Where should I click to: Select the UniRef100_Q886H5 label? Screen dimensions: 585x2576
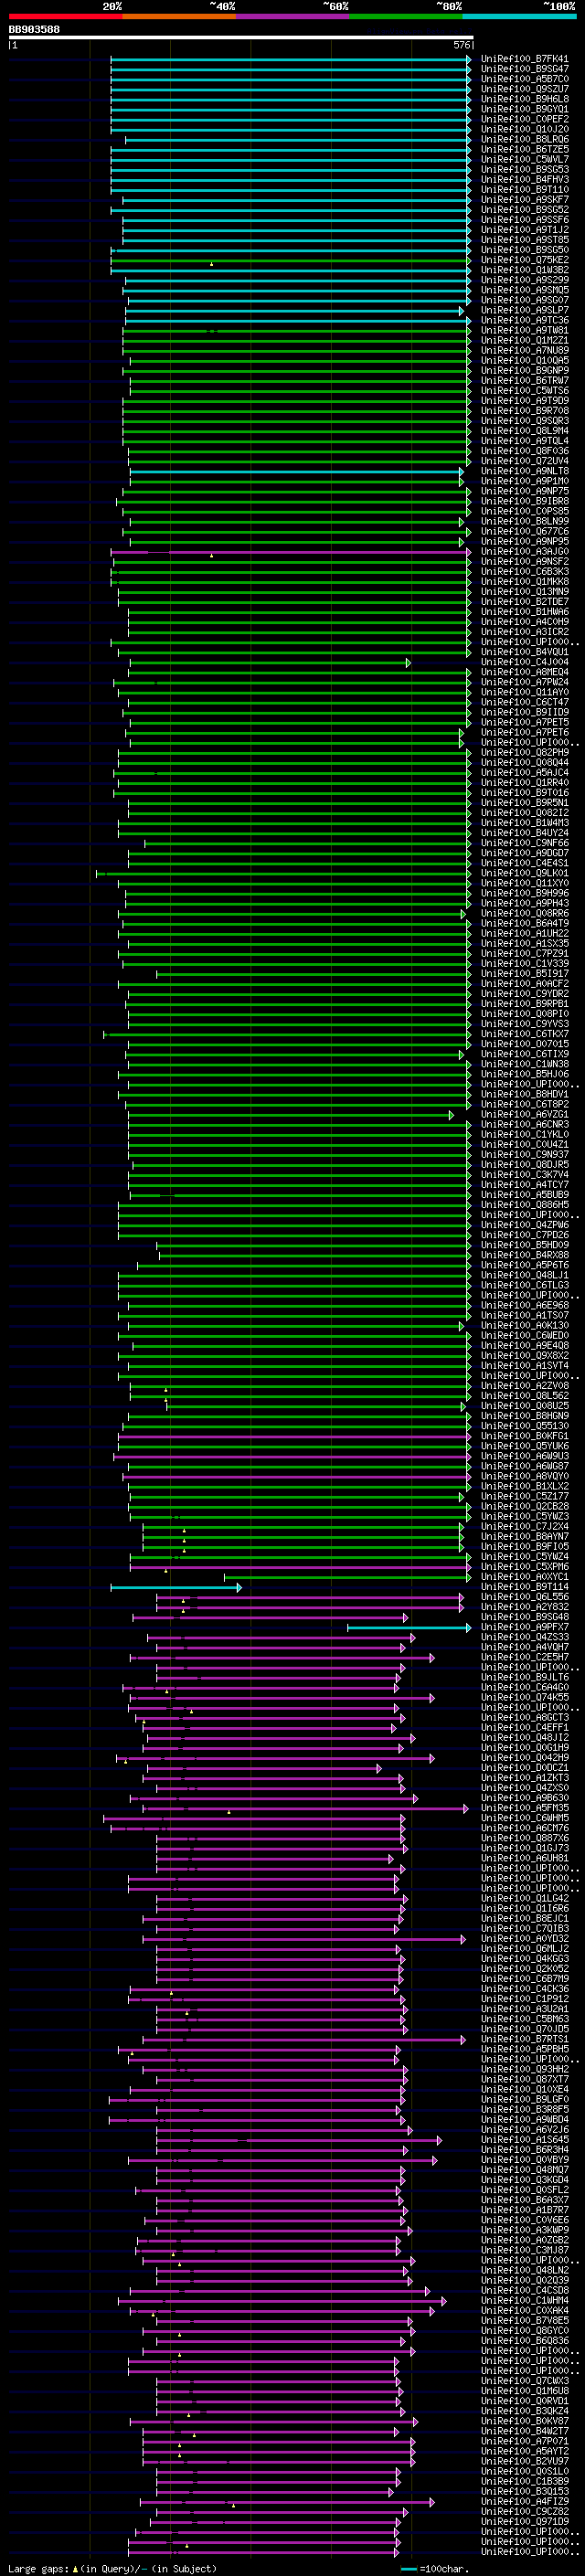(524, 1205)
